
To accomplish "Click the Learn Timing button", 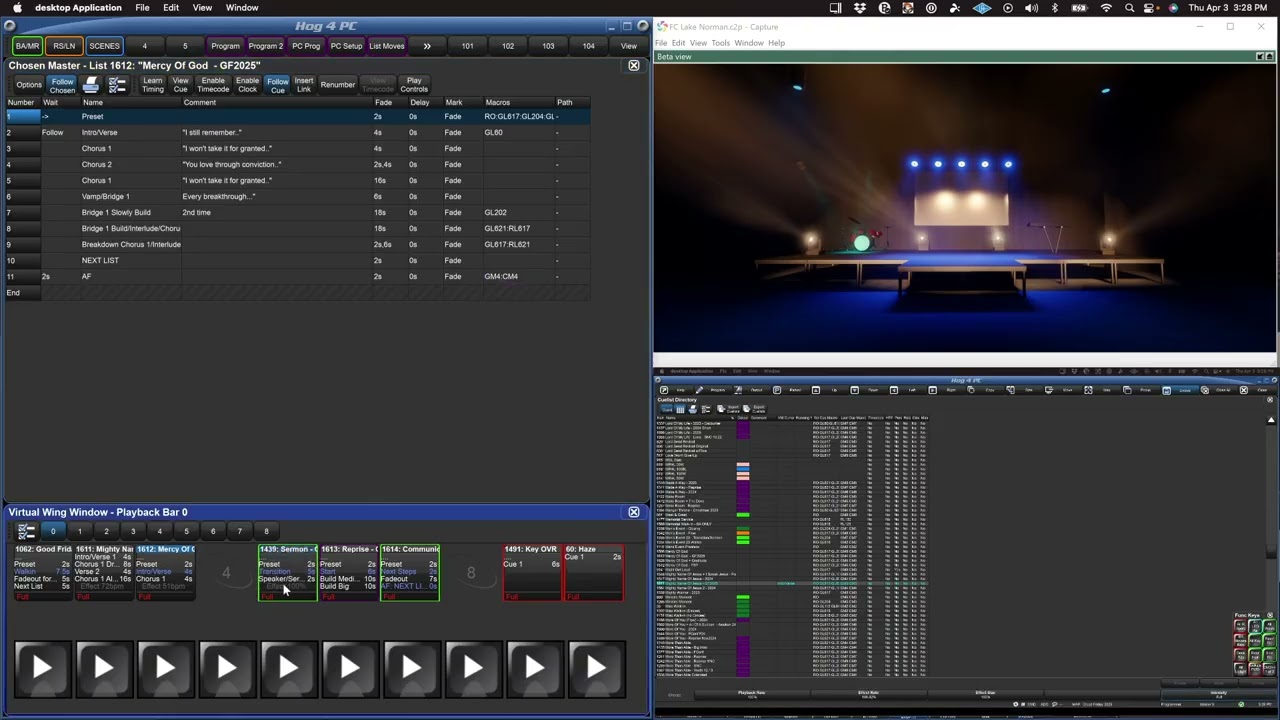I will coord(152,85).
